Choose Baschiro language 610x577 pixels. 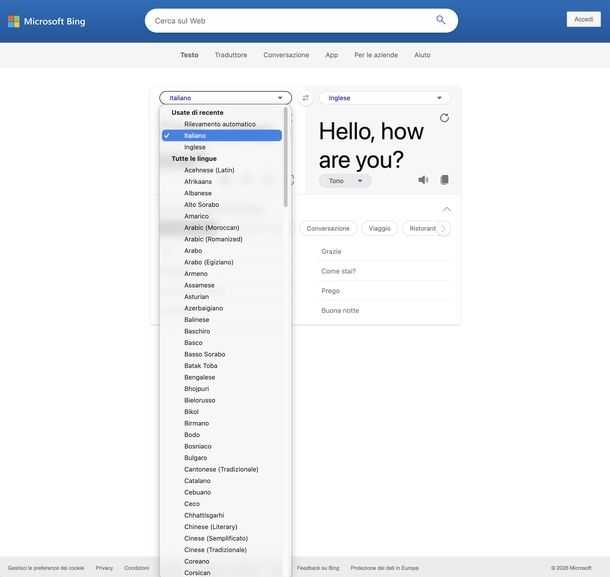coord(222,331)
